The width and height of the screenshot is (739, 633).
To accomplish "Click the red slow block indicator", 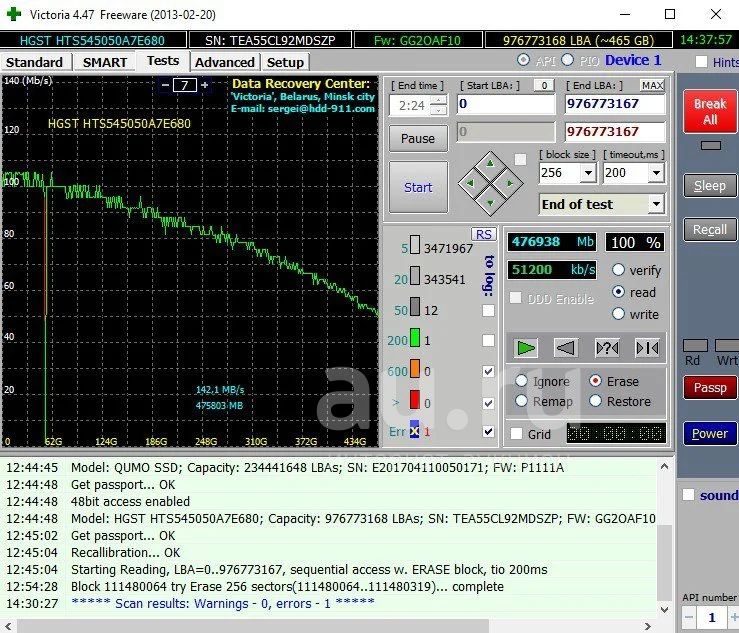I will (415, 400).
